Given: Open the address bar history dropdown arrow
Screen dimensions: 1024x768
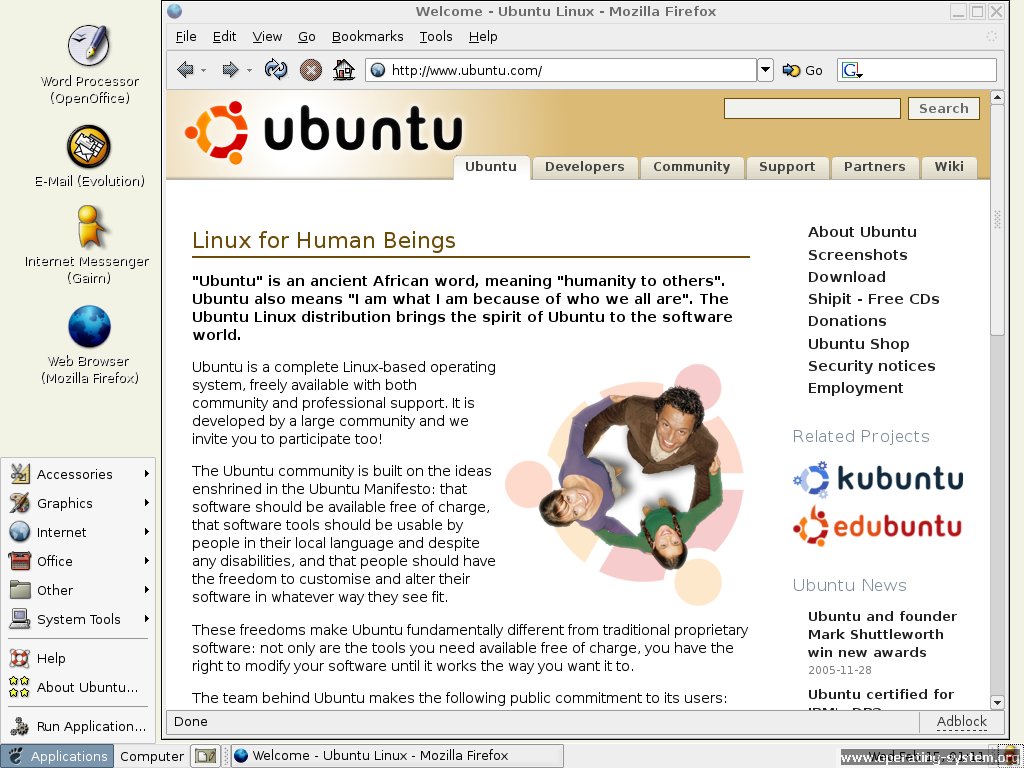Looking at the screenshot, I should (765, 70).
